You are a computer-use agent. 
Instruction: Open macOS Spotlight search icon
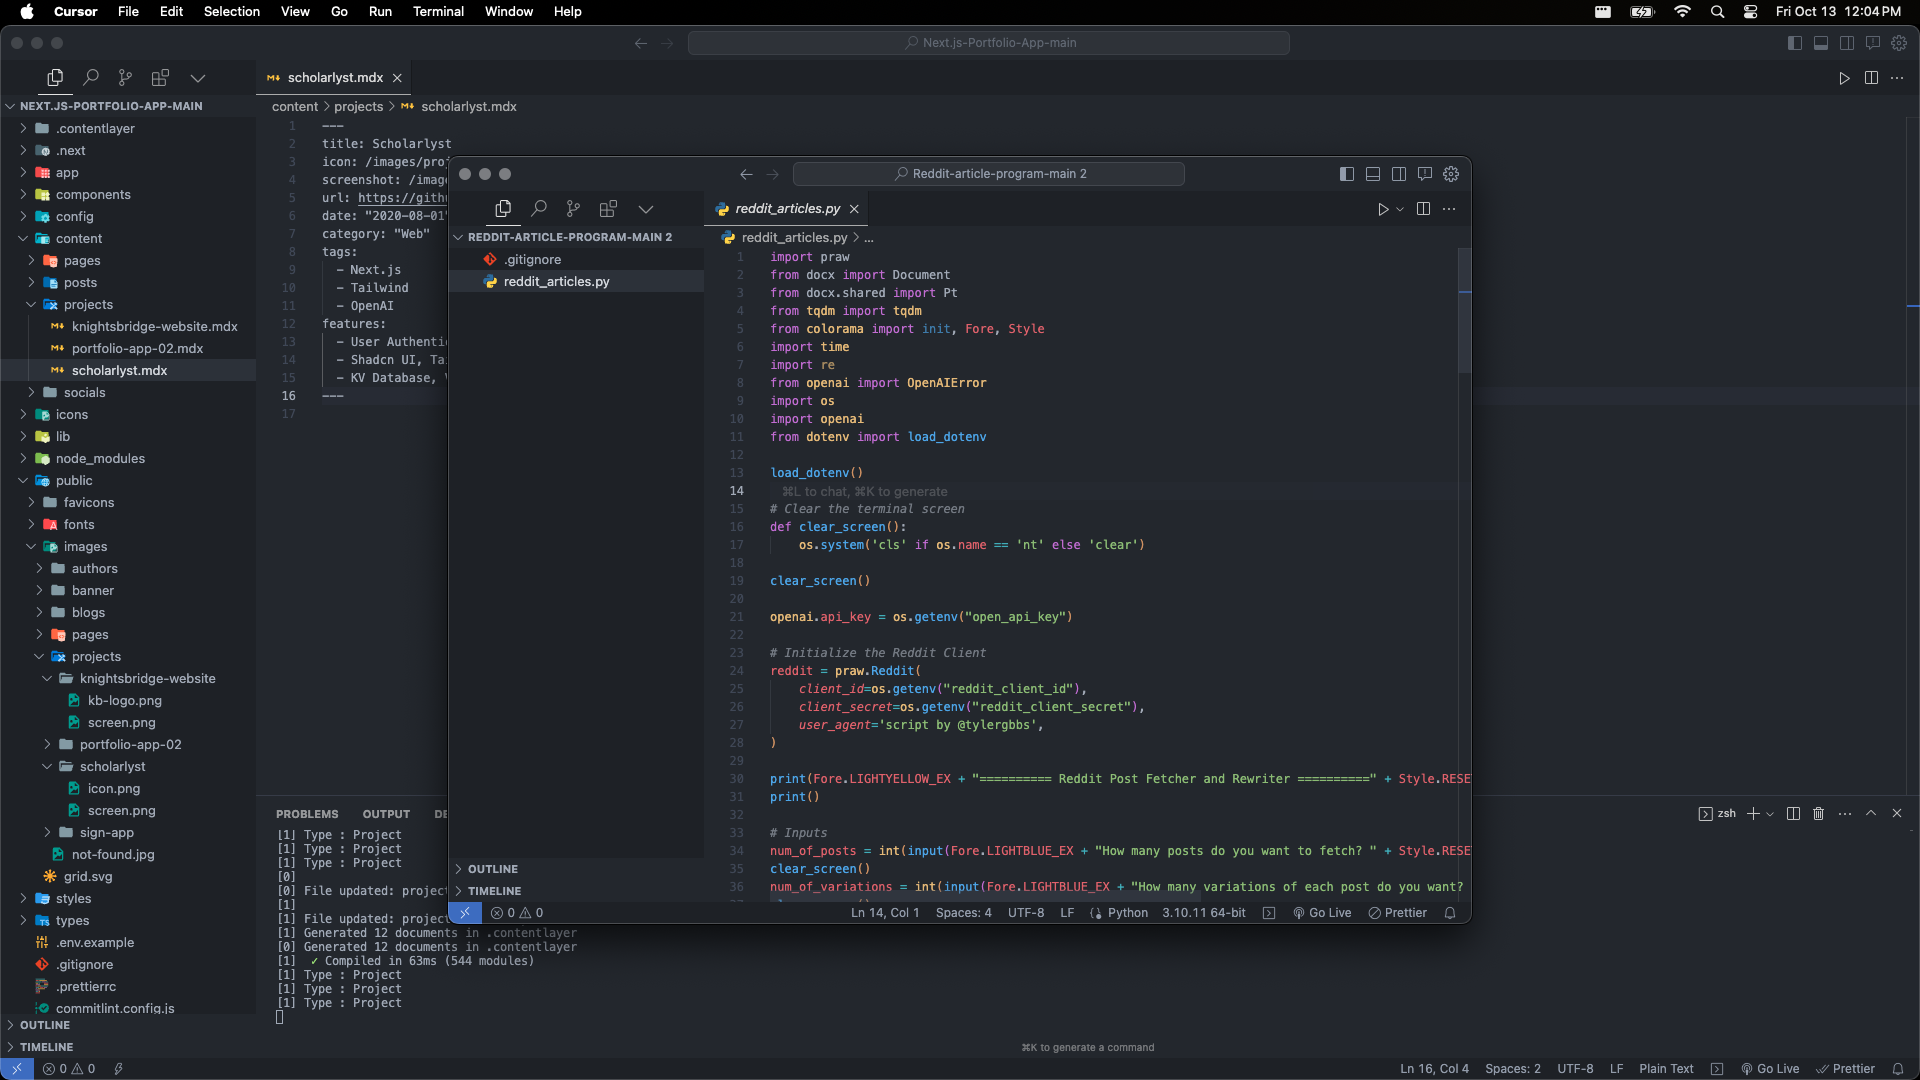(1717, 12)
